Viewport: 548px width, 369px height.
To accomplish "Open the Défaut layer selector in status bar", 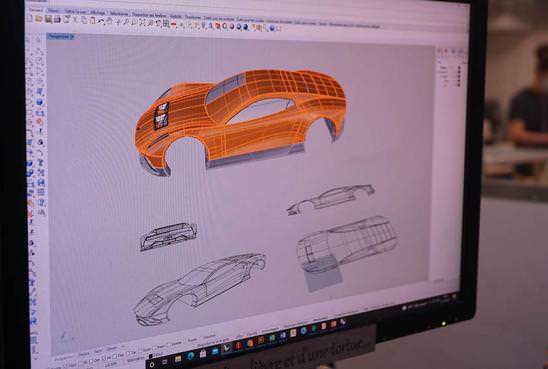I will point(158,353).
